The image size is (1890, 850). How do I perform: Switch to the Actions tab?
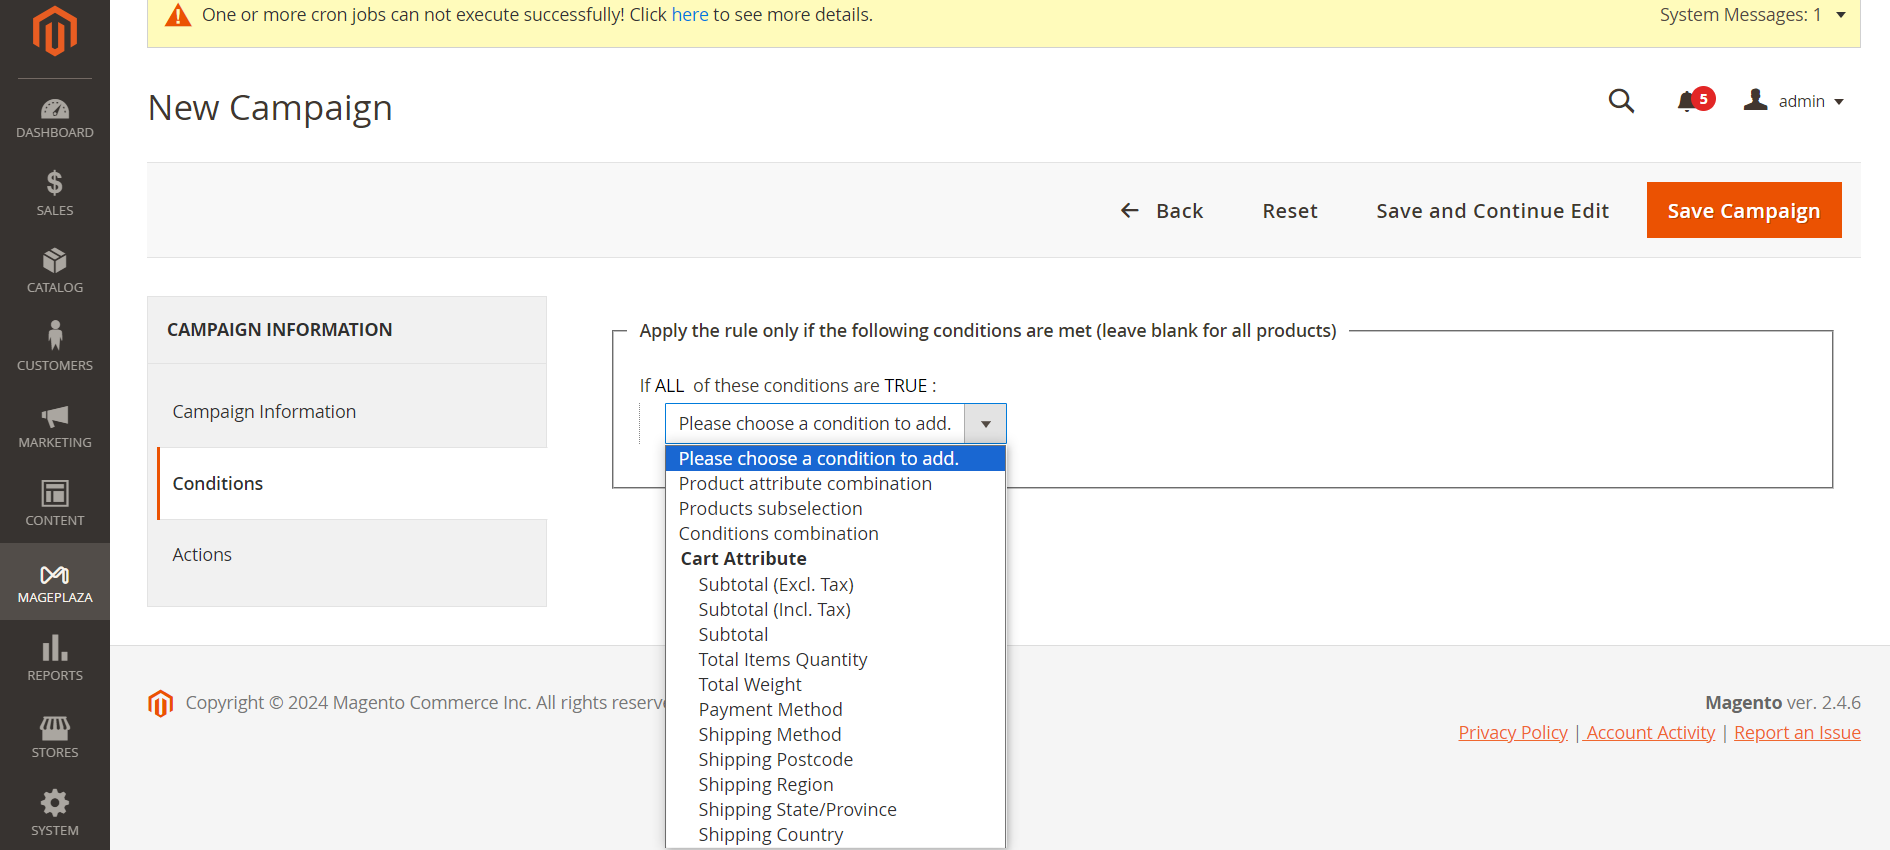click(202, 555)
